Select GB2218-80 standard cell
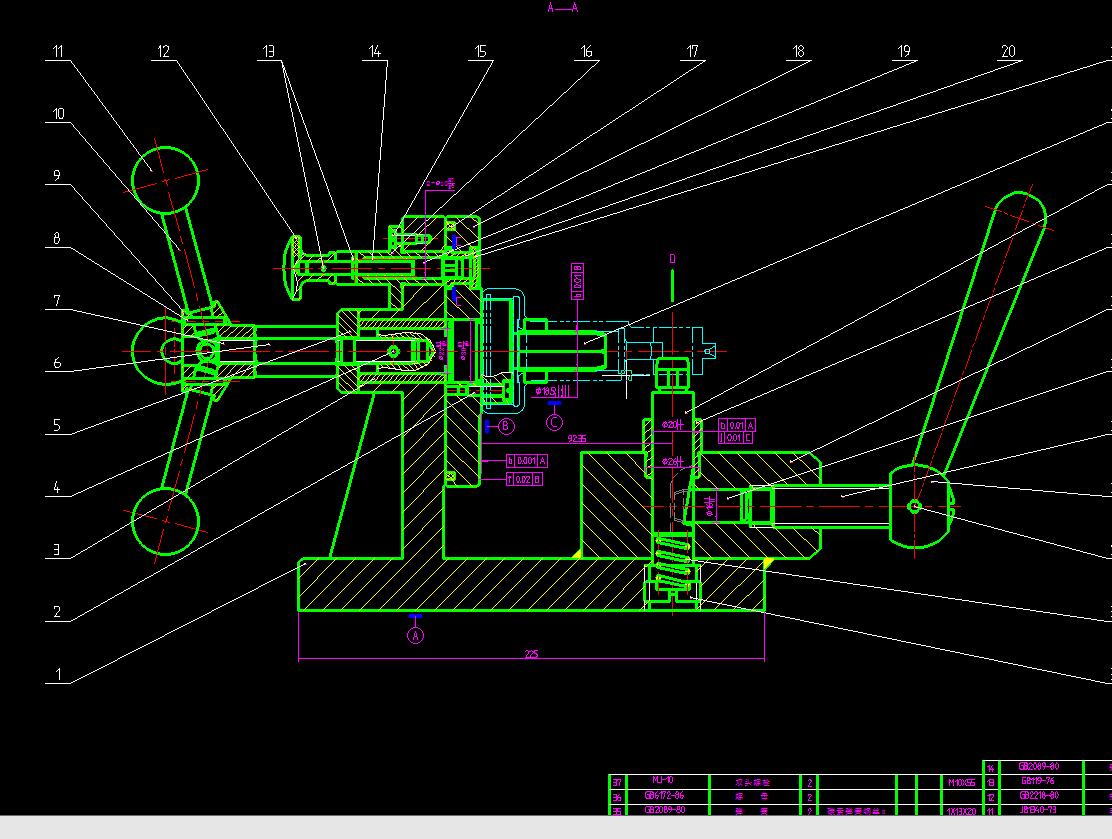The height and width of the screenshot is (839, 1112). click(x=1040, y=796)
